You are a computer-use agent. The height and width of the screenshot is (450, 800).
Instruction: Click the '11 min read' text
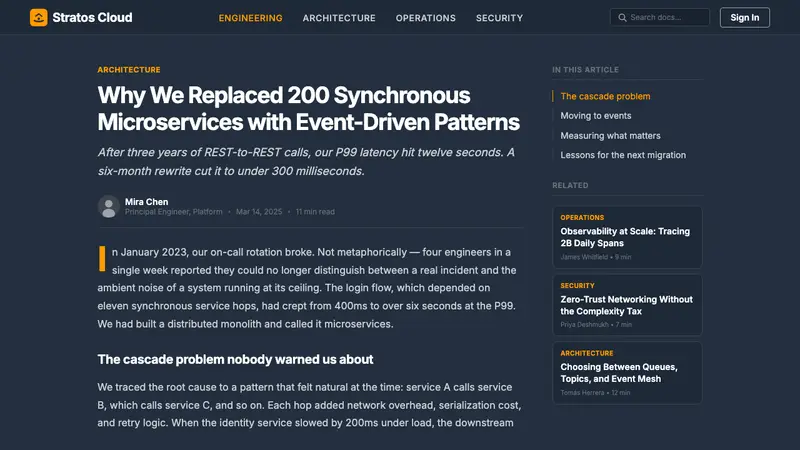(x=315, y=212)
